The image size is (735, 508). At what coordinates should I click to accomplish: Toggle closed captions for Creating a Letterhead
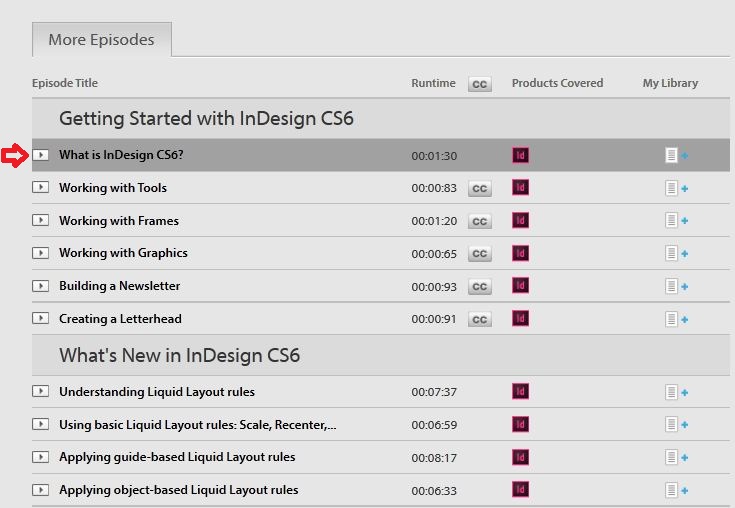coord(480,320)
